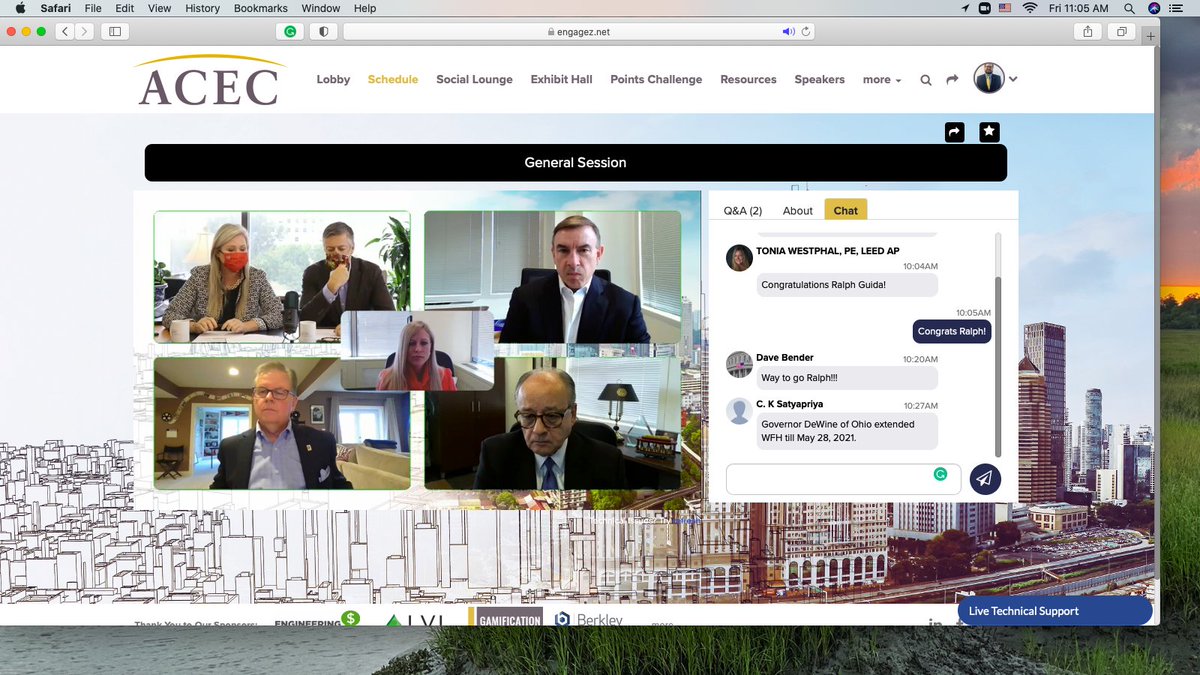Click the share arrow in site navigation
The width and height of the screenshot is (1200, 675).
click(x=952, y=80)
